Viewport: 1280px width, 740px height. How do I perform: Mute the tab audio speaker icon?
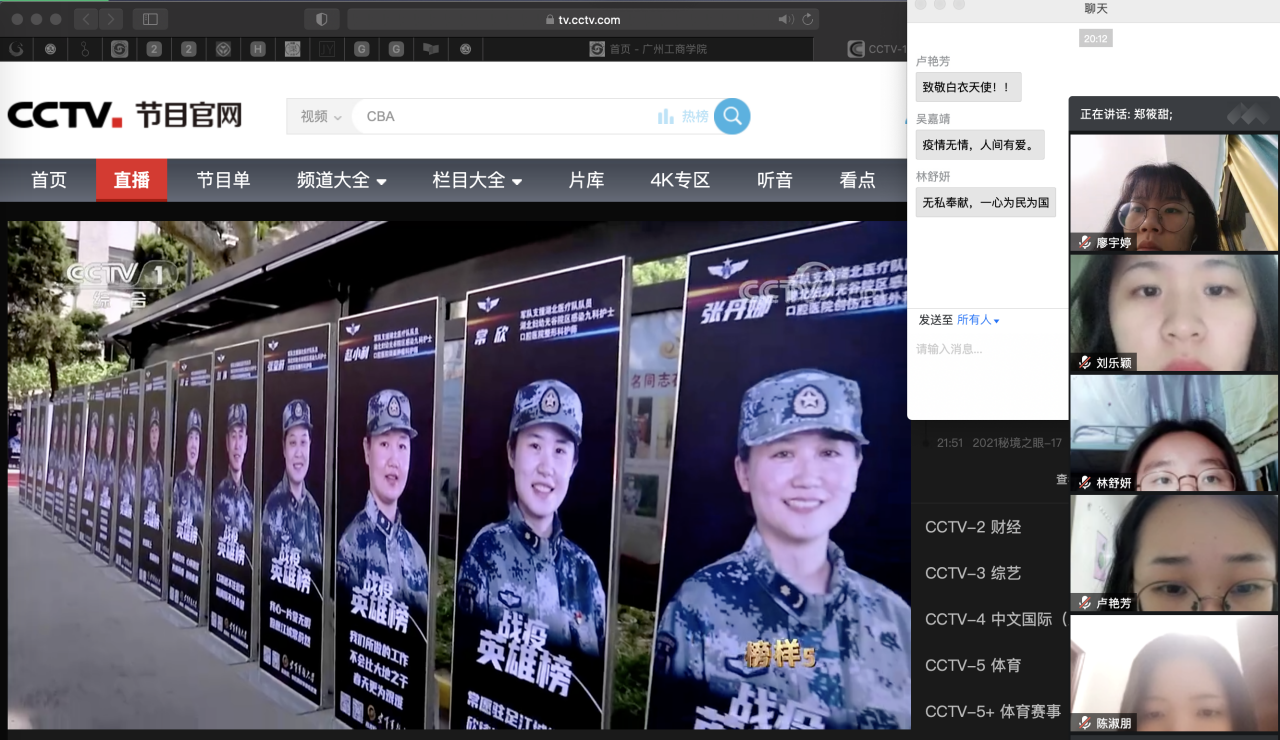785,19
